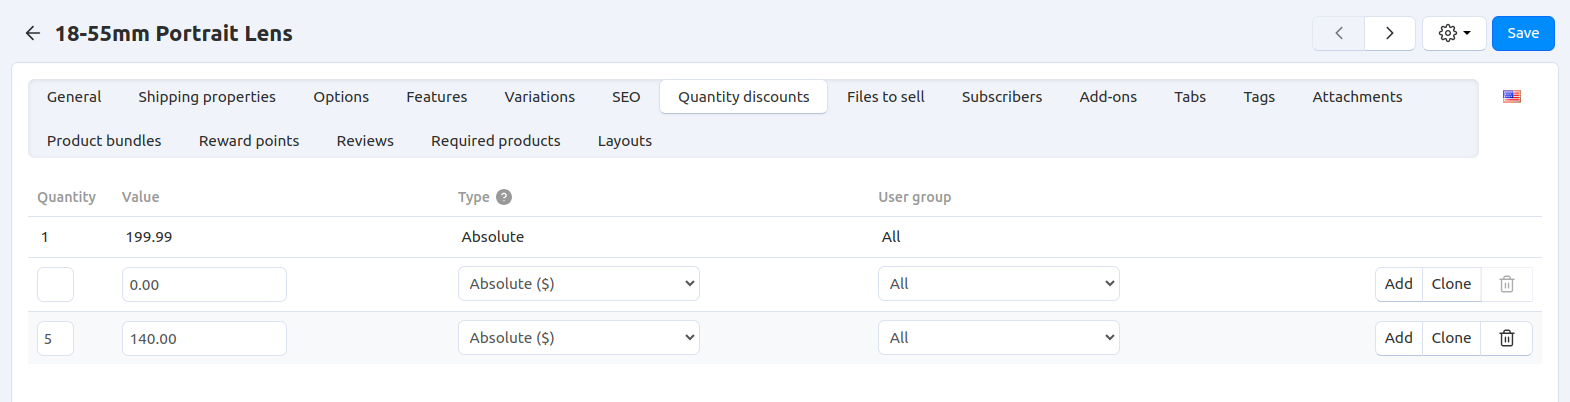The image size is (1570, 402).
Task: Save the product changes
Action: (1523, 33)
